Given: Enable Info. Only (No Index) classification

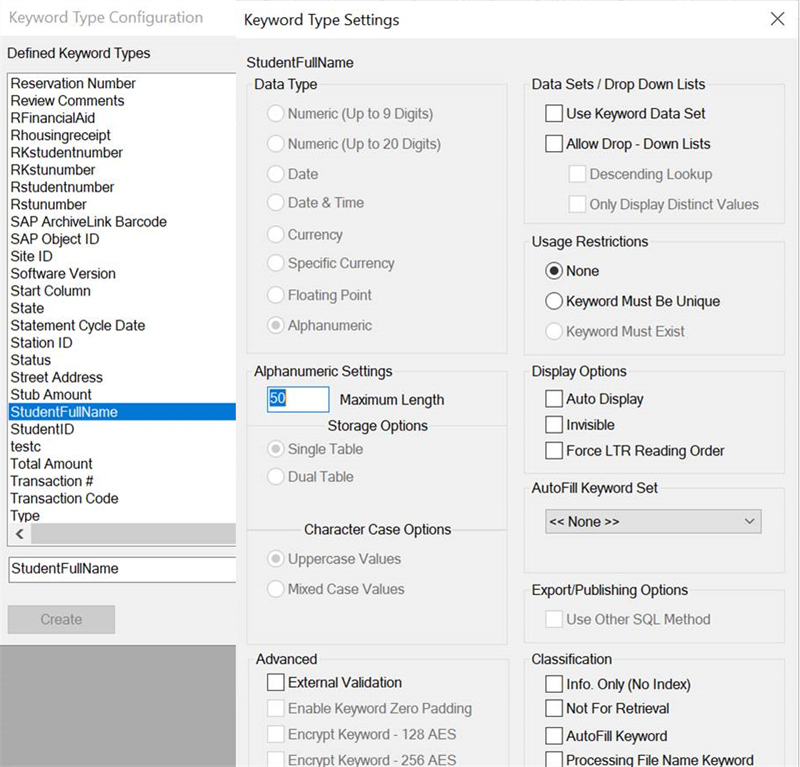Looking at the screenshot, I should (554, 684).
